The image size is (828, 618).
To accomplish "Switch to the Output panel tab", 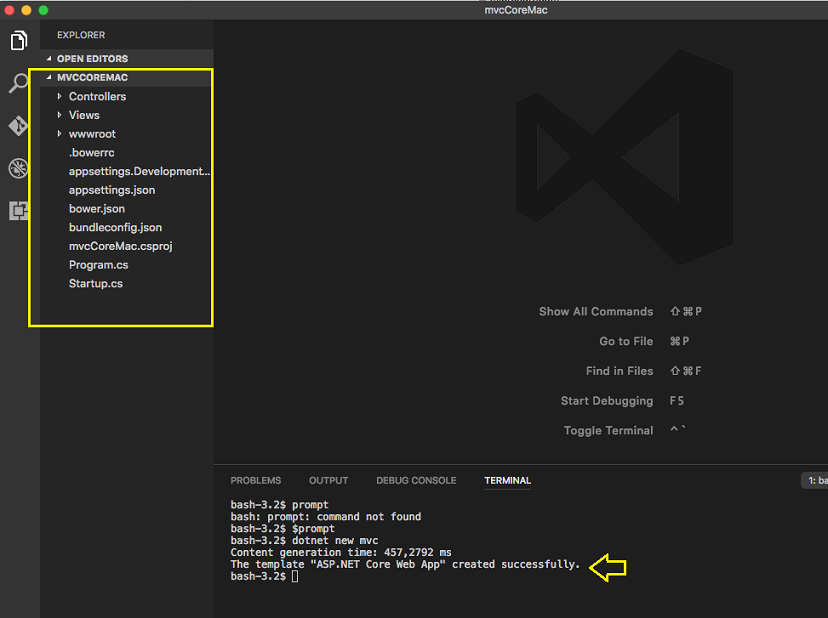I will (328, 481).
